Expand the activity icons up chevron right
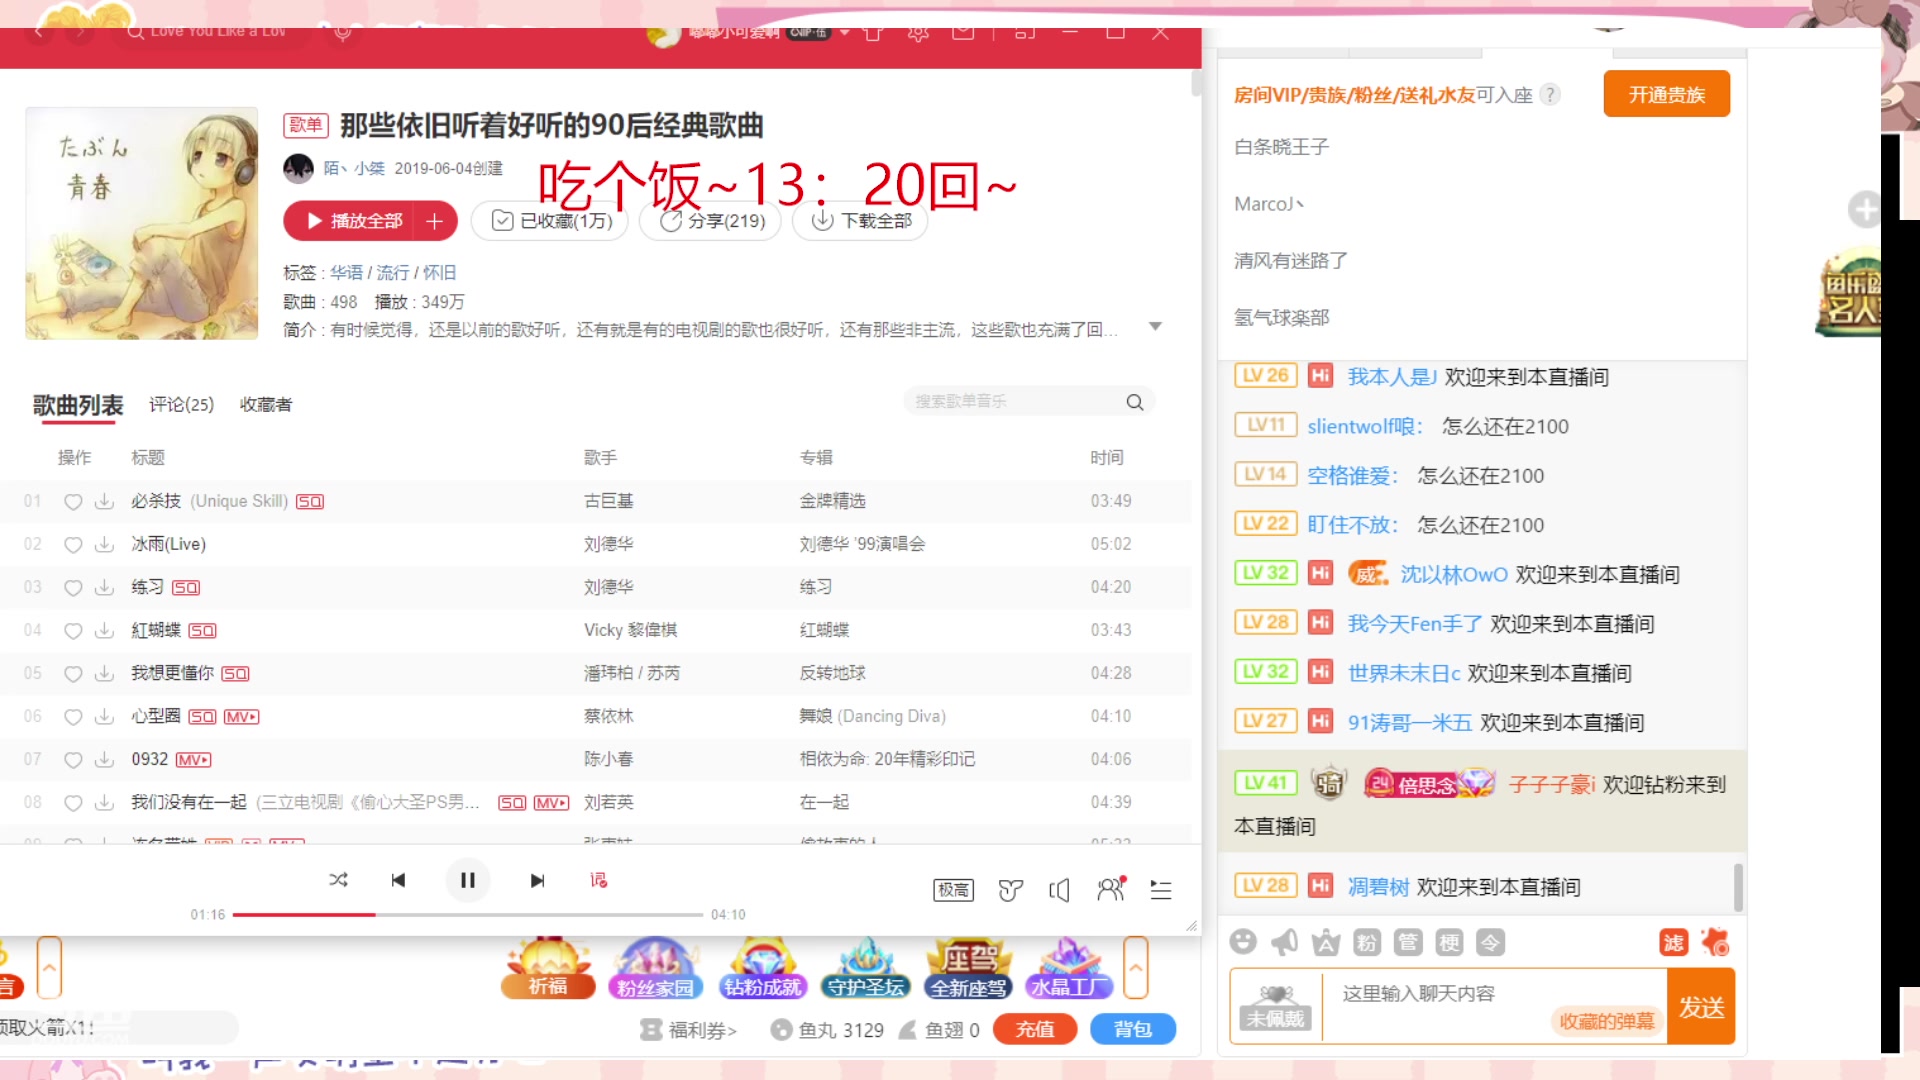Screen dimensions: 1920x1080 point(1135,967)
